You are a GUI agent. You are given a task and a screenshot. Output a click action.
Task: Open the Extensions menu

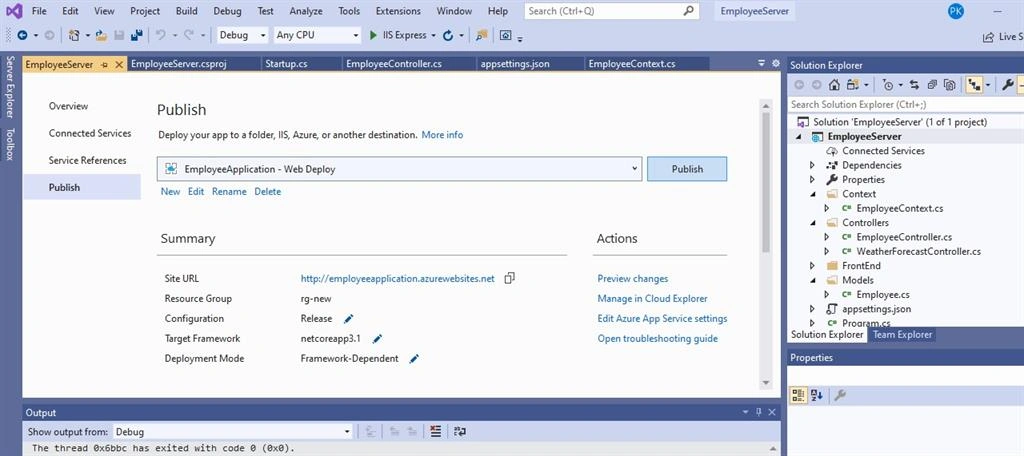coord(398,11)
